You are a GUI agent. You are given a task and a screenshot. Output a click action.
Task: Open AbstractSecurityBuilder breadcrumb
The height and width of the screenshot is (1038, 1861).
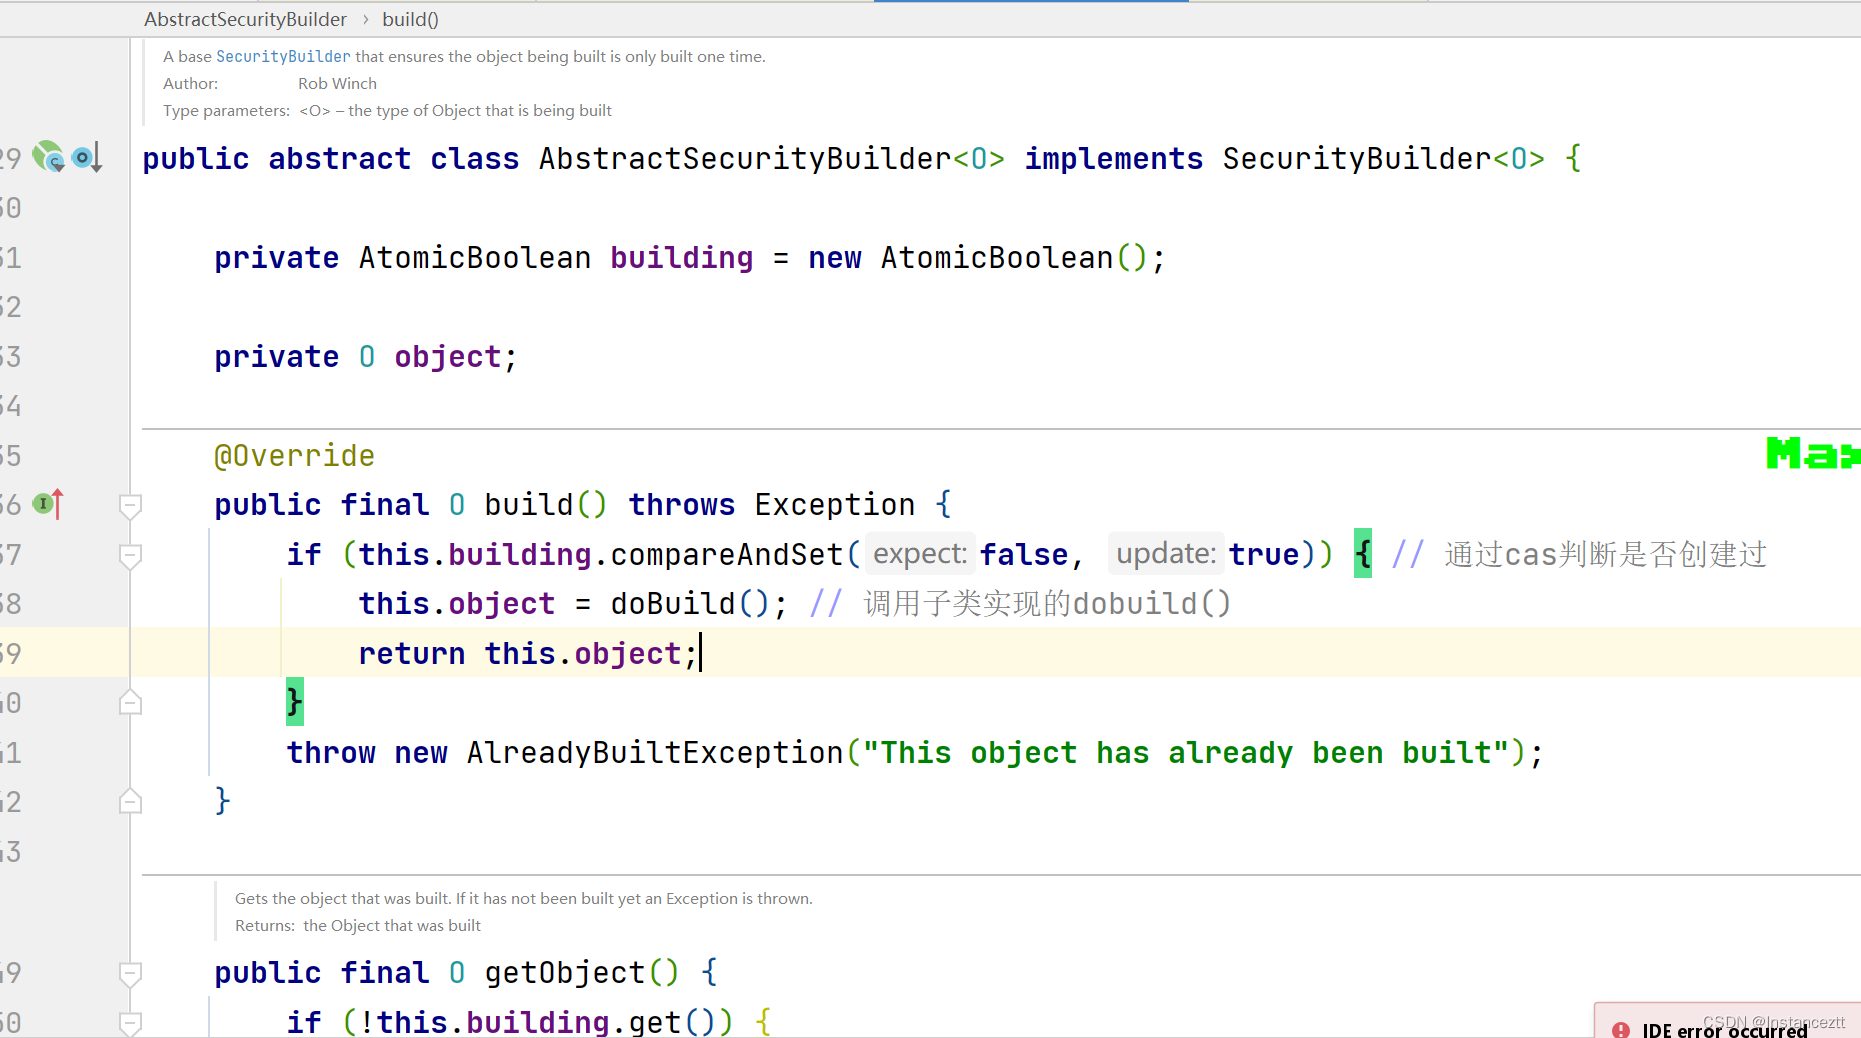pos(245,19)
